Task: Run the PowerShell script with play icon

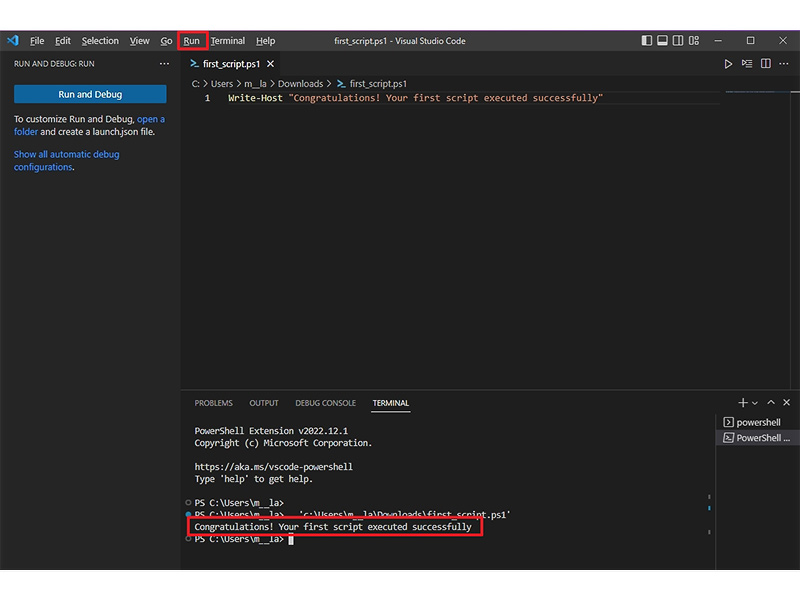Action: click(x=728, y=64)
